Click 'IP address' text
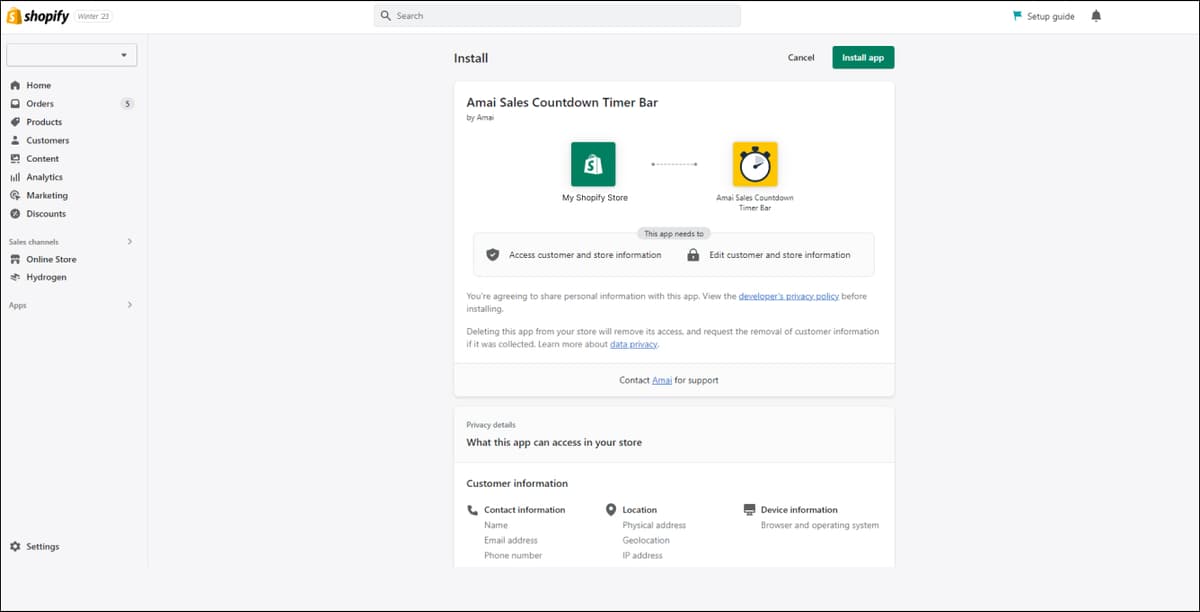Viewport: 1200px width, 612px height. tap(642, 555)
